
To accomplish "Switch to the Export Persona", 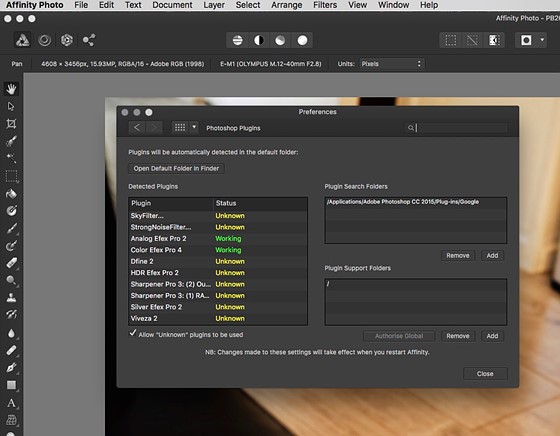I will click(89, 40).
